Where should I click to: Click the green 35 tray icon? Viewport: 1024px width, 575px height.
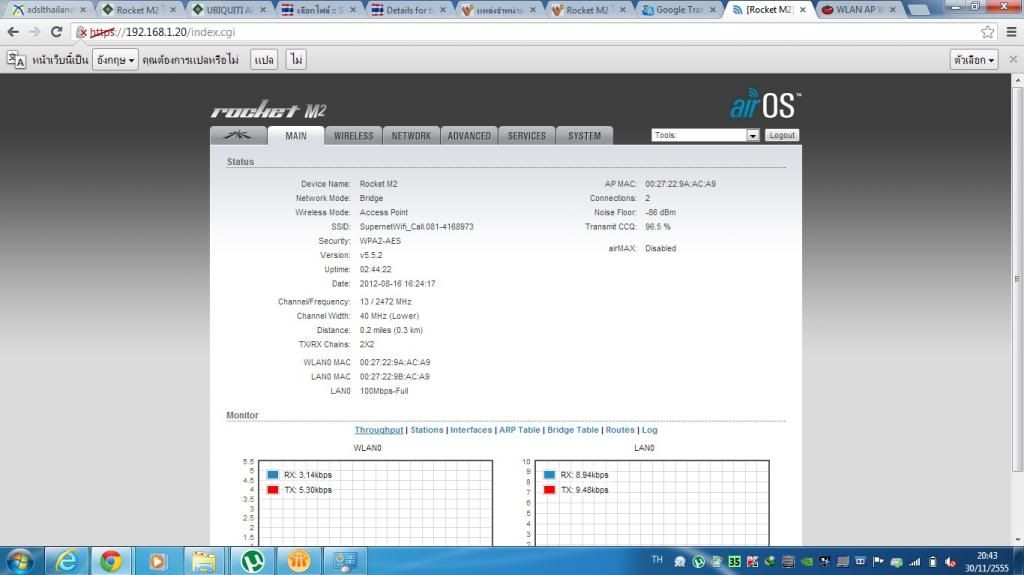tap(735, 561)
